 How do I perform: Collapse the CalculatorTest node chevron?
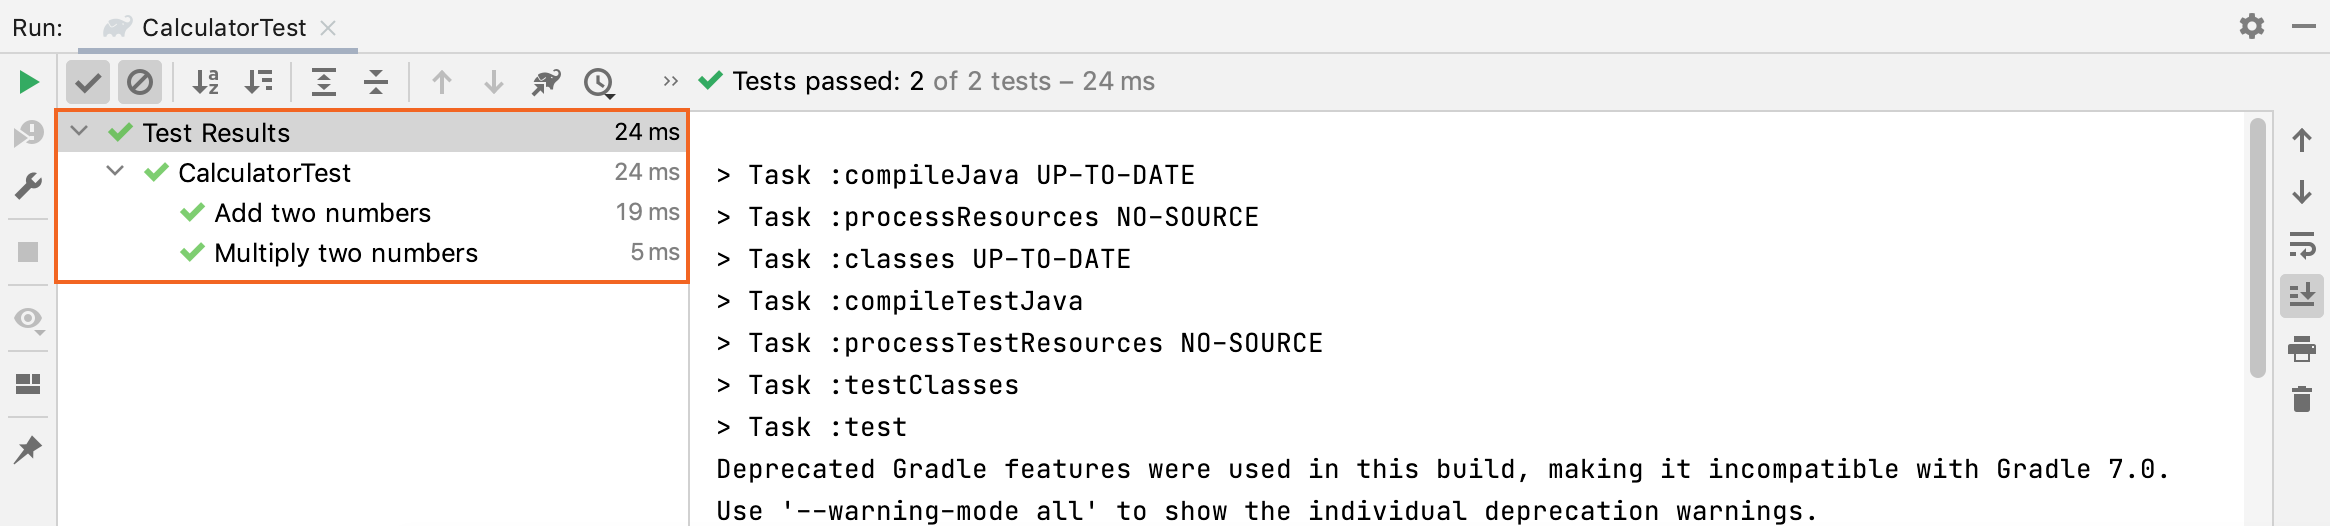pos(116,171)
